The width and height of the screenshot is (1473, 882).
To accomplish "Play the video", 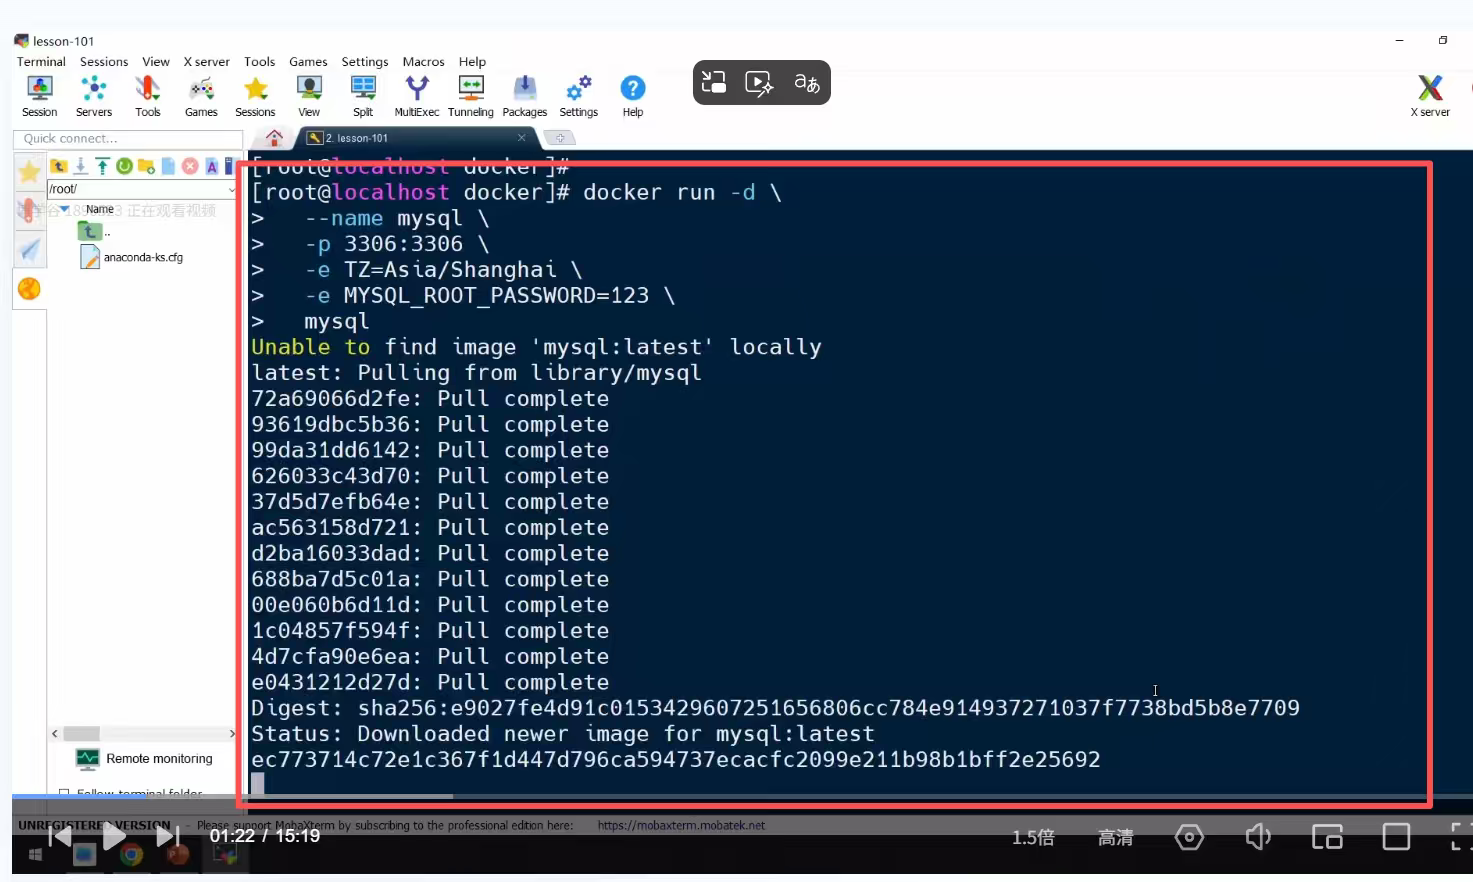I will [114, 836].
